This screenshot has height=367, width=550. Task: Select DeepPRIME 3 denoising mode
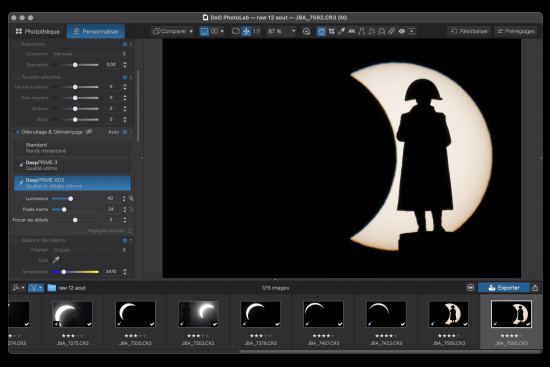72,165
